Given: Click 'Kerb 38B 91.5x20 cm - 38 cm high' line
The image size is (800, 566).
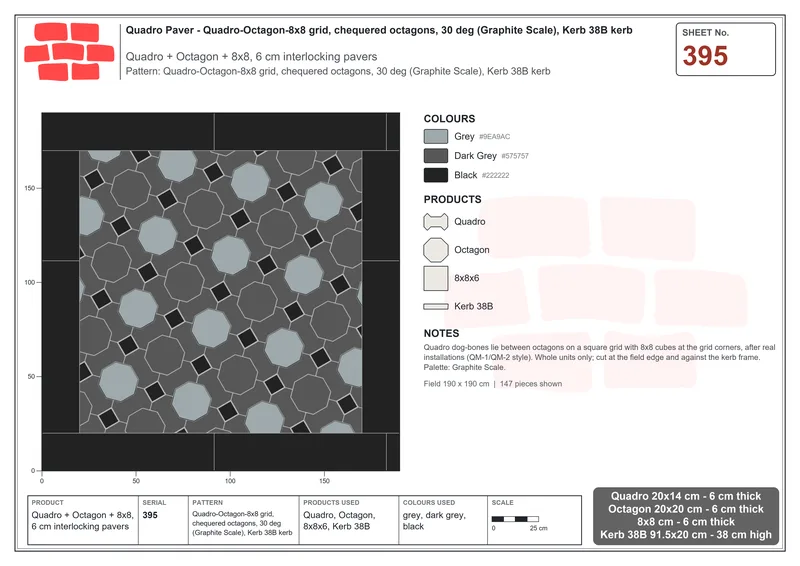Looking at the screenshot, I should pyautogui.click(x=686, y=535).
